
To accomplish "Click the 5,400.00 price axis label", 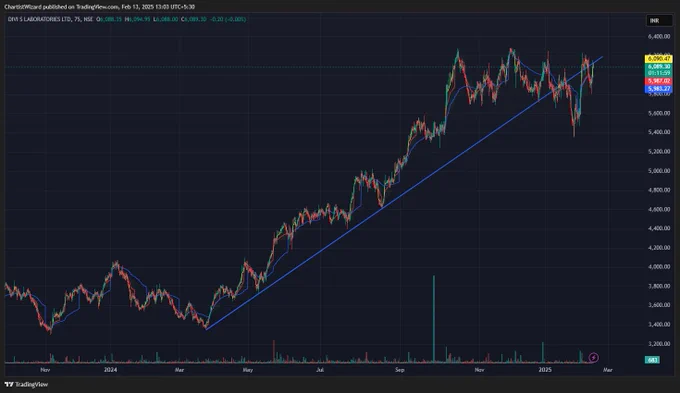I will pos(659,132).
